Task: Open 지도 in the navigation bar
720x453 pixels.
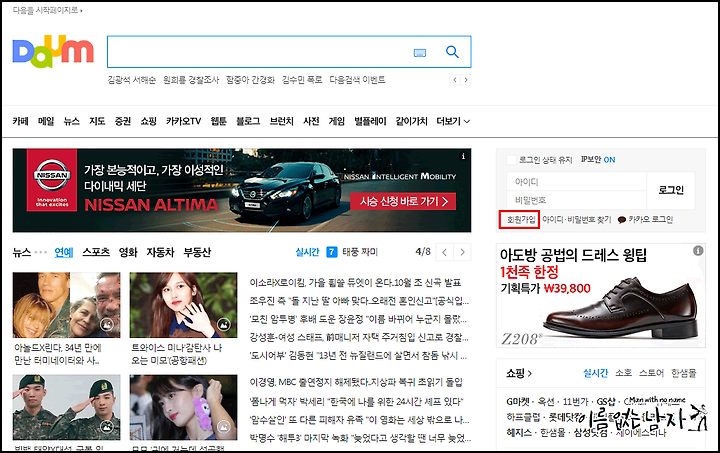Action: pyautogui.click(x=97, y=121)
